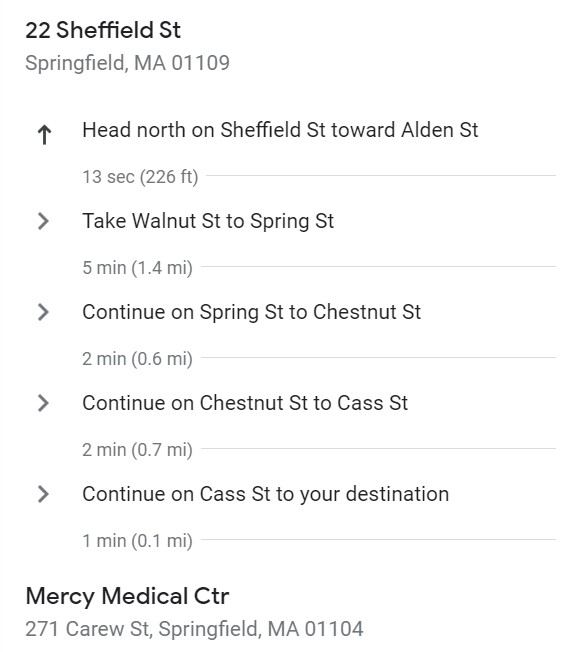Click the Springfield, MA 01109 origin address

click(x=127, y=63)
